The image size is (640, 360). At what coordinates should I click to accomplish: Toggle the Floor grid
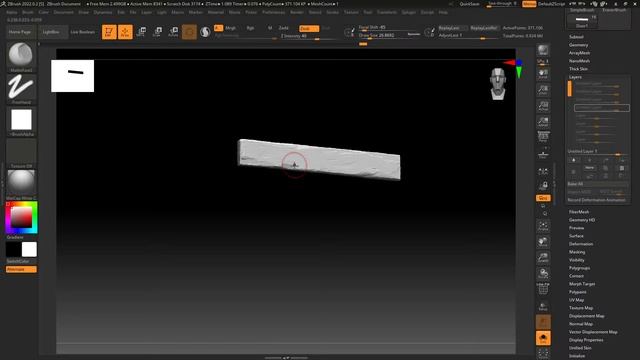(543, 154)
